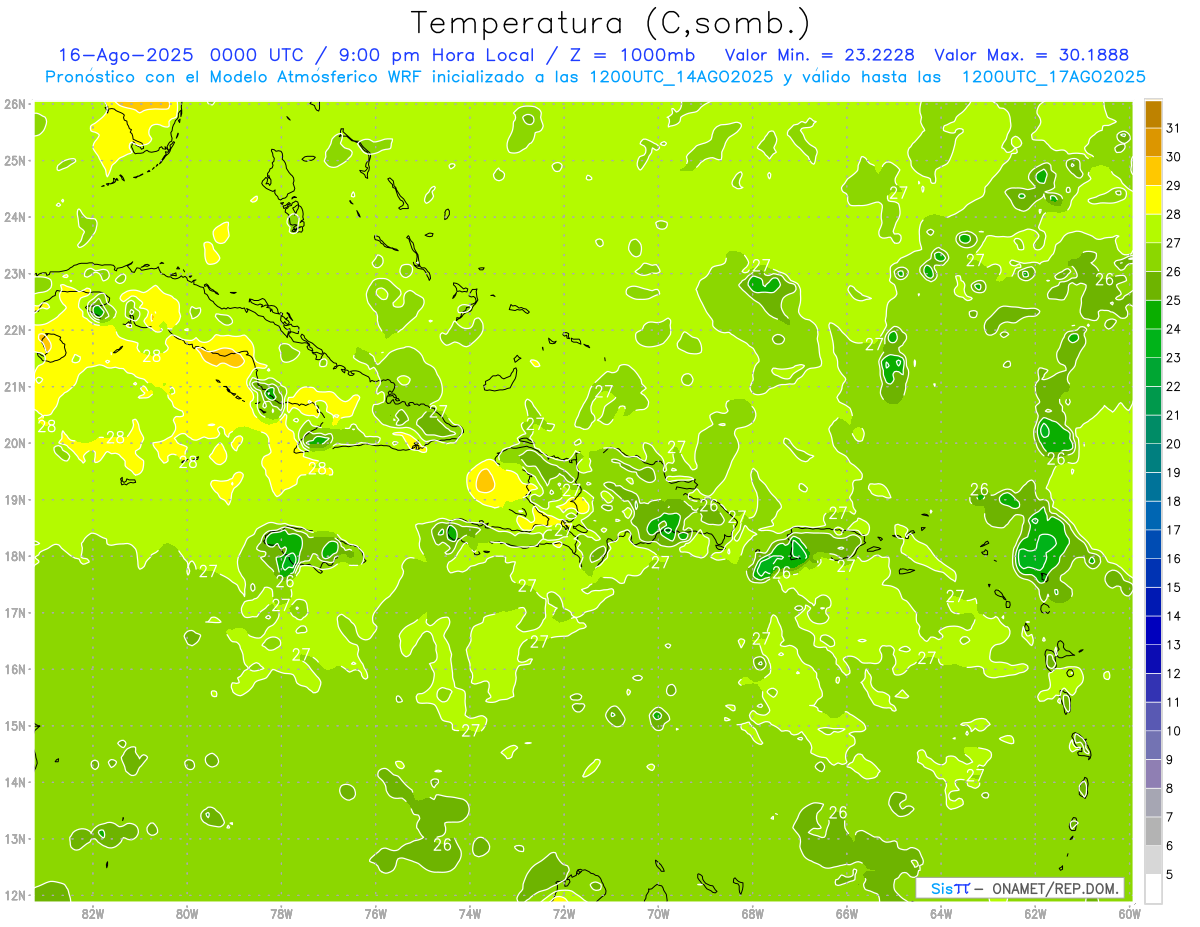Click the WRF initialization time "1200UTC_14AGO2025"

pos(680,77)
